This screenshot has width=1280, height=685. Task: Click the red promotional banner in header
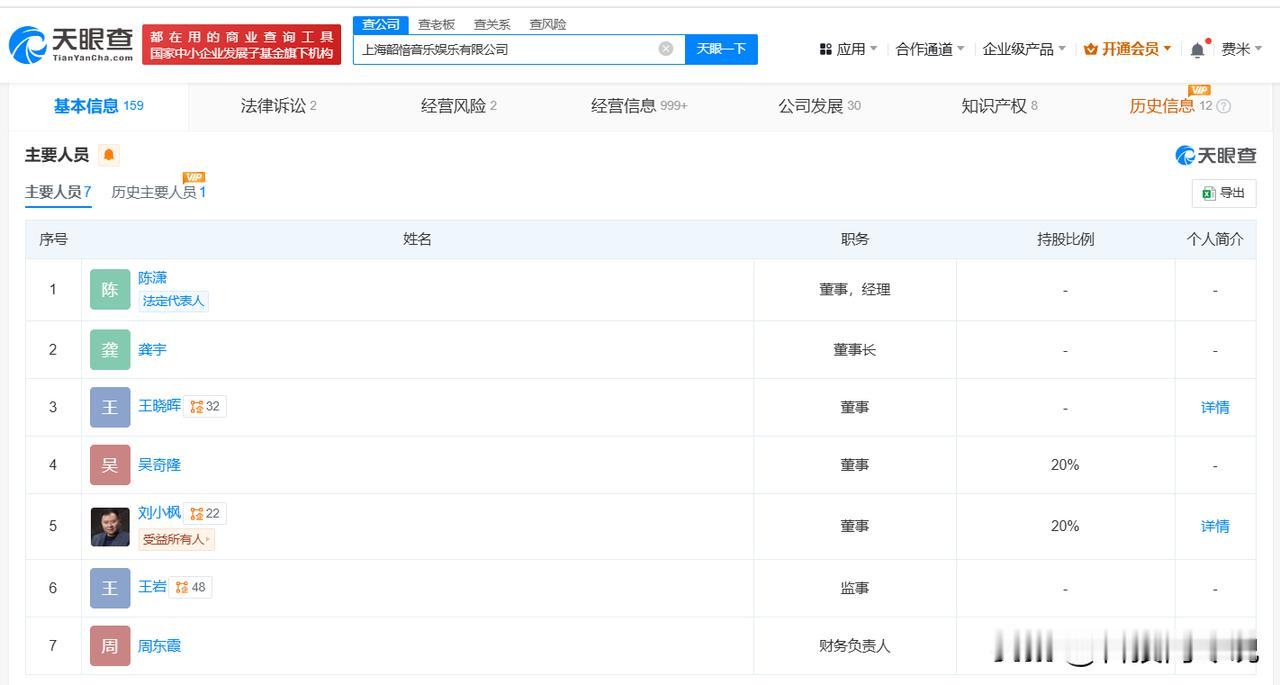[x=241, y=44]
